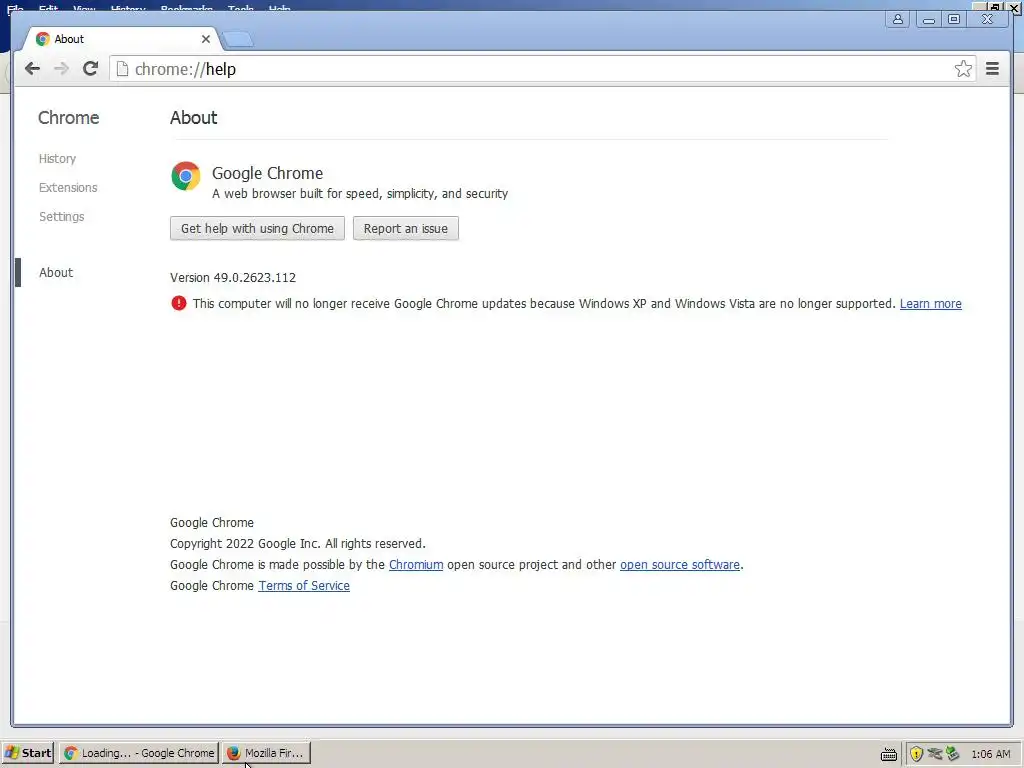Open the Windows Start button
Viewport: 1024px width, 768px height.
pyautogui.click(x=27, y=753)
